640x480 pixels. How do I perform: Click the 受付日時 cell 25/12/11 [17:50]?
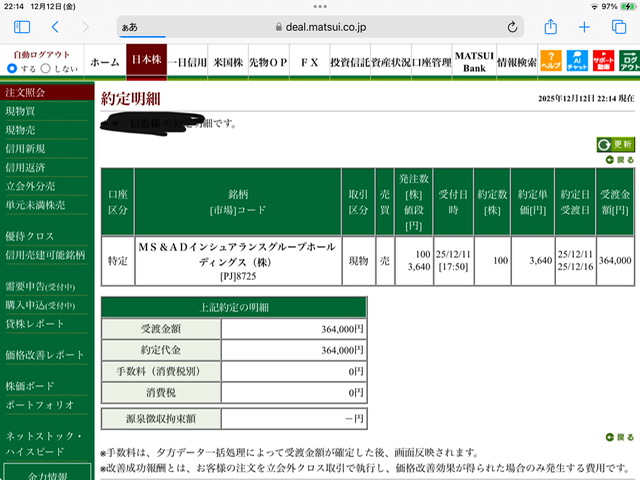453,260
